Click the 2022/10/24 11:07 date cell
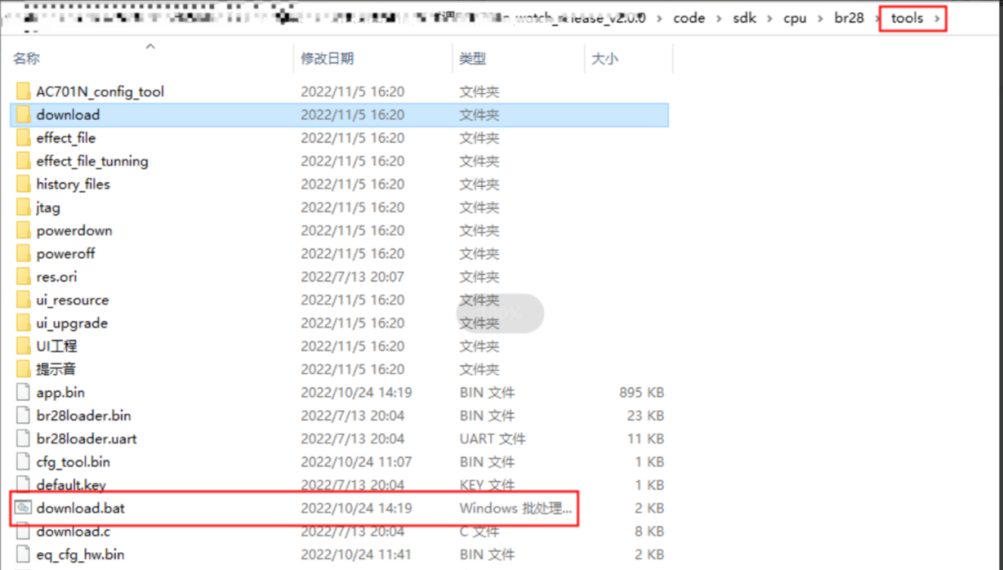 (356, 461)
